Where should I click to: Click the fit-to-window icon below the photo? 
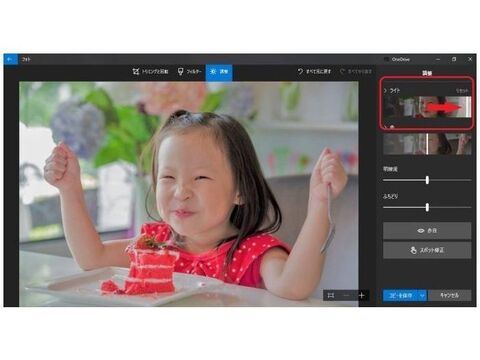tap(331, 295)
